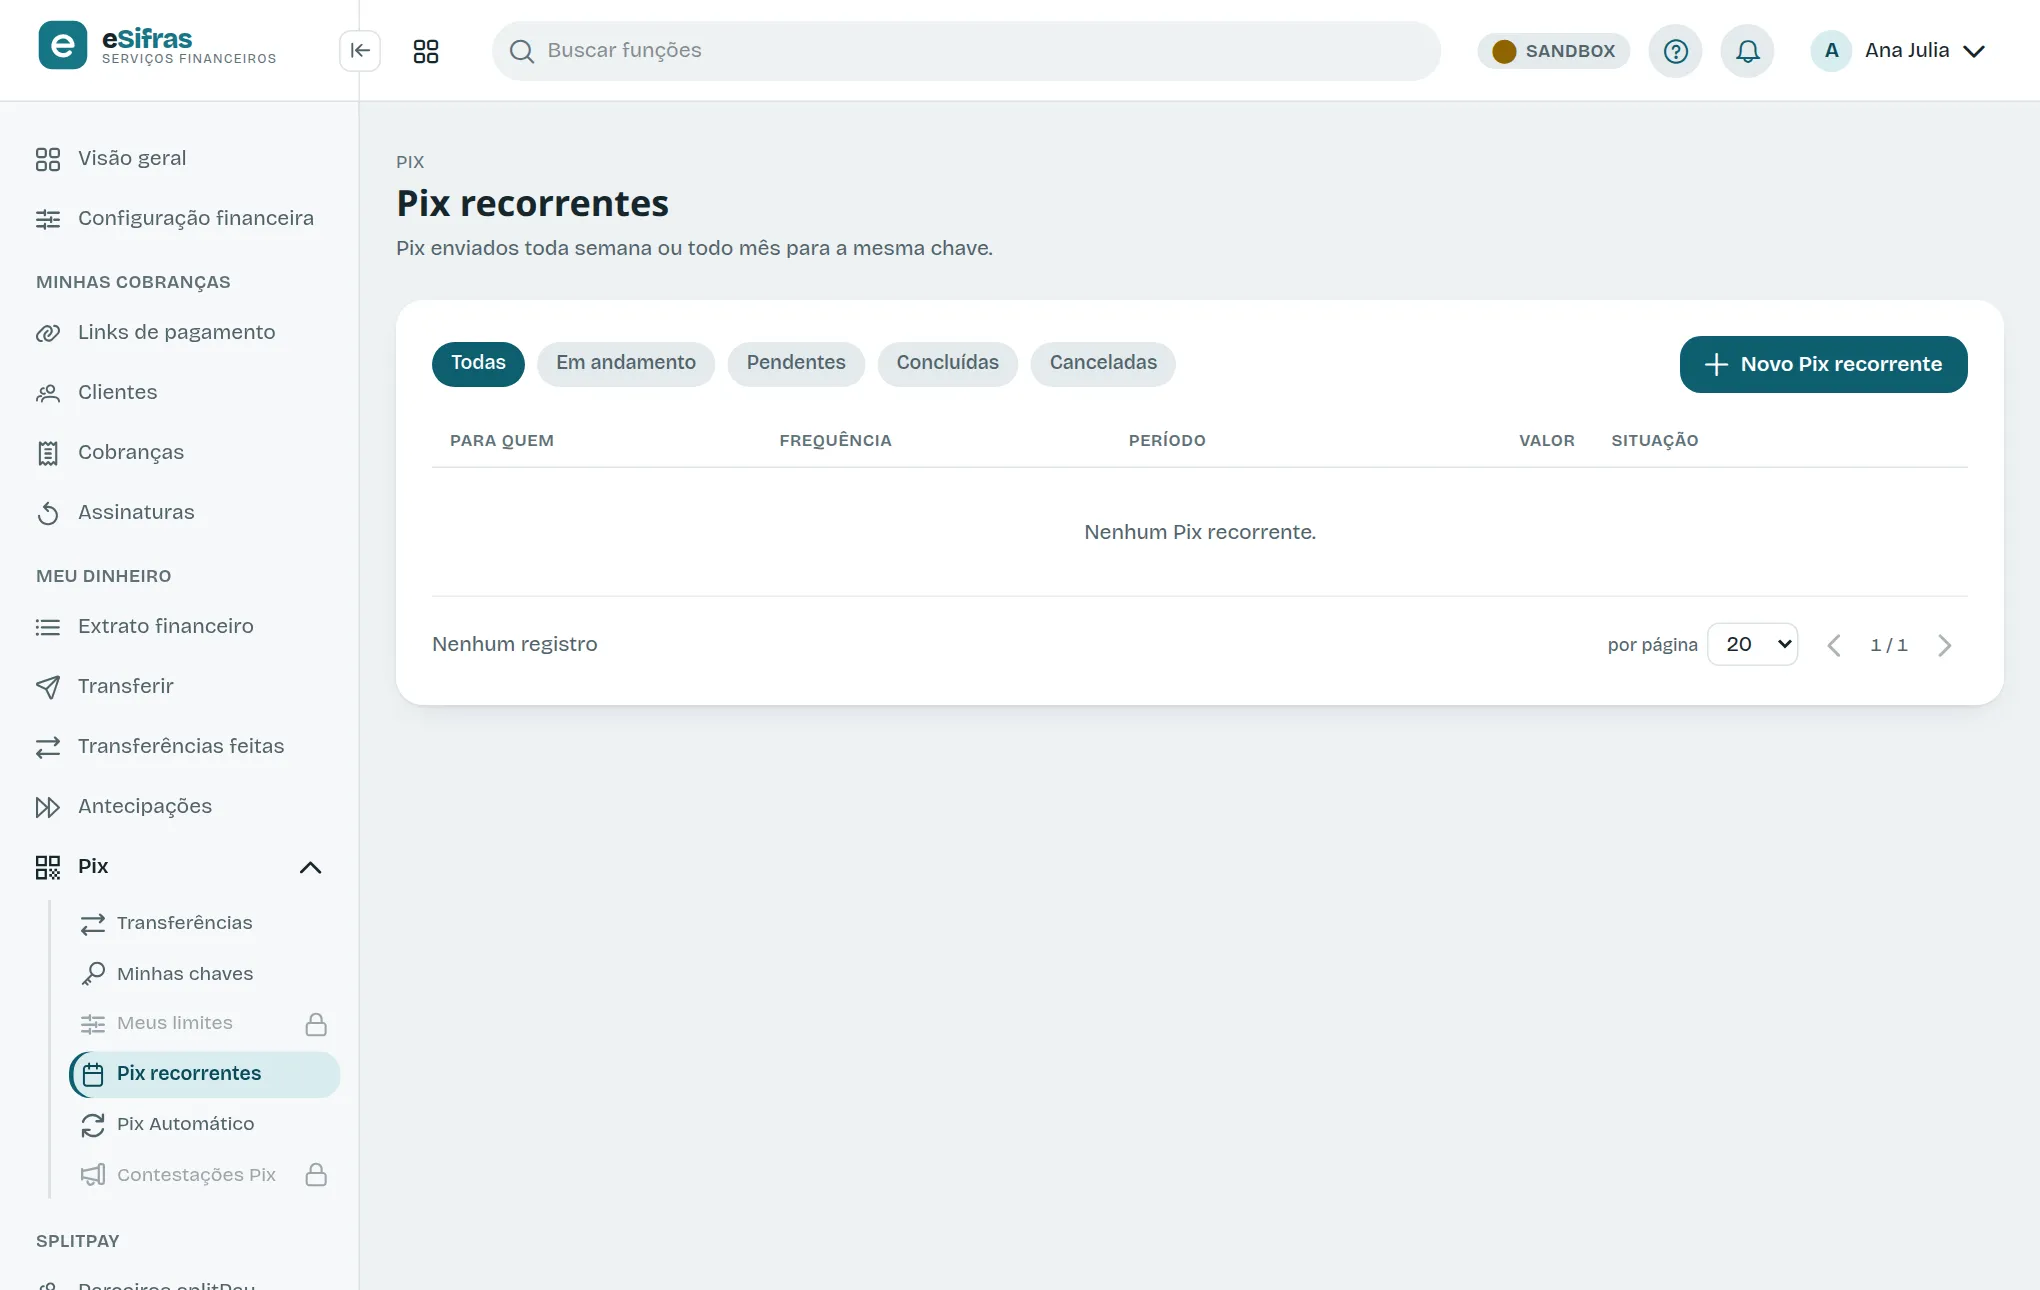The image size is (2040, 1290).
Task: Click the FREQUÊNCIA column header
Action: 835,441
